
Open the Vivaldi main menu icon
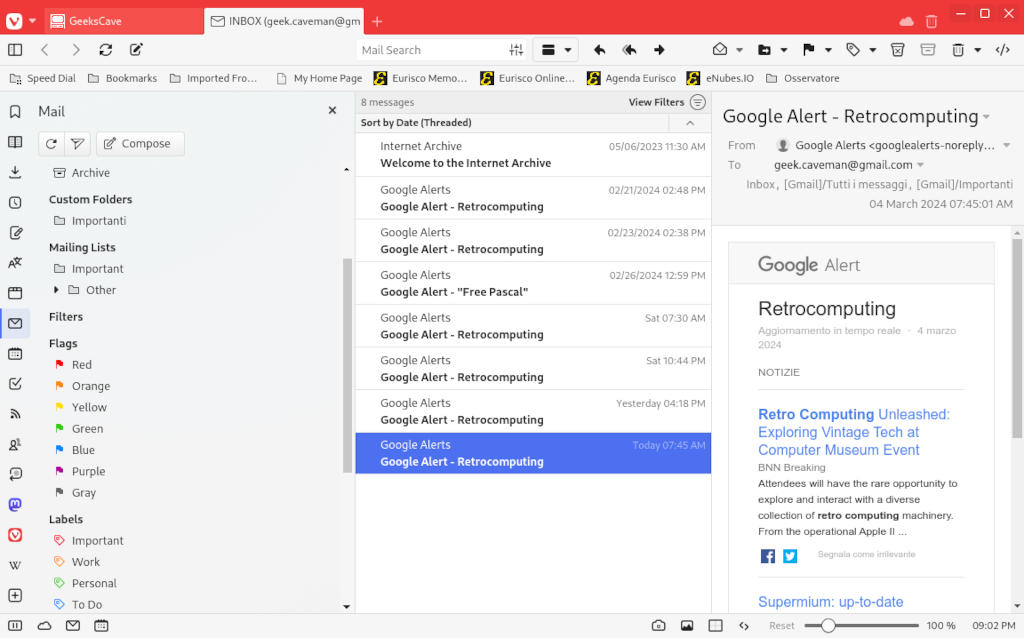tap(14, 21)
